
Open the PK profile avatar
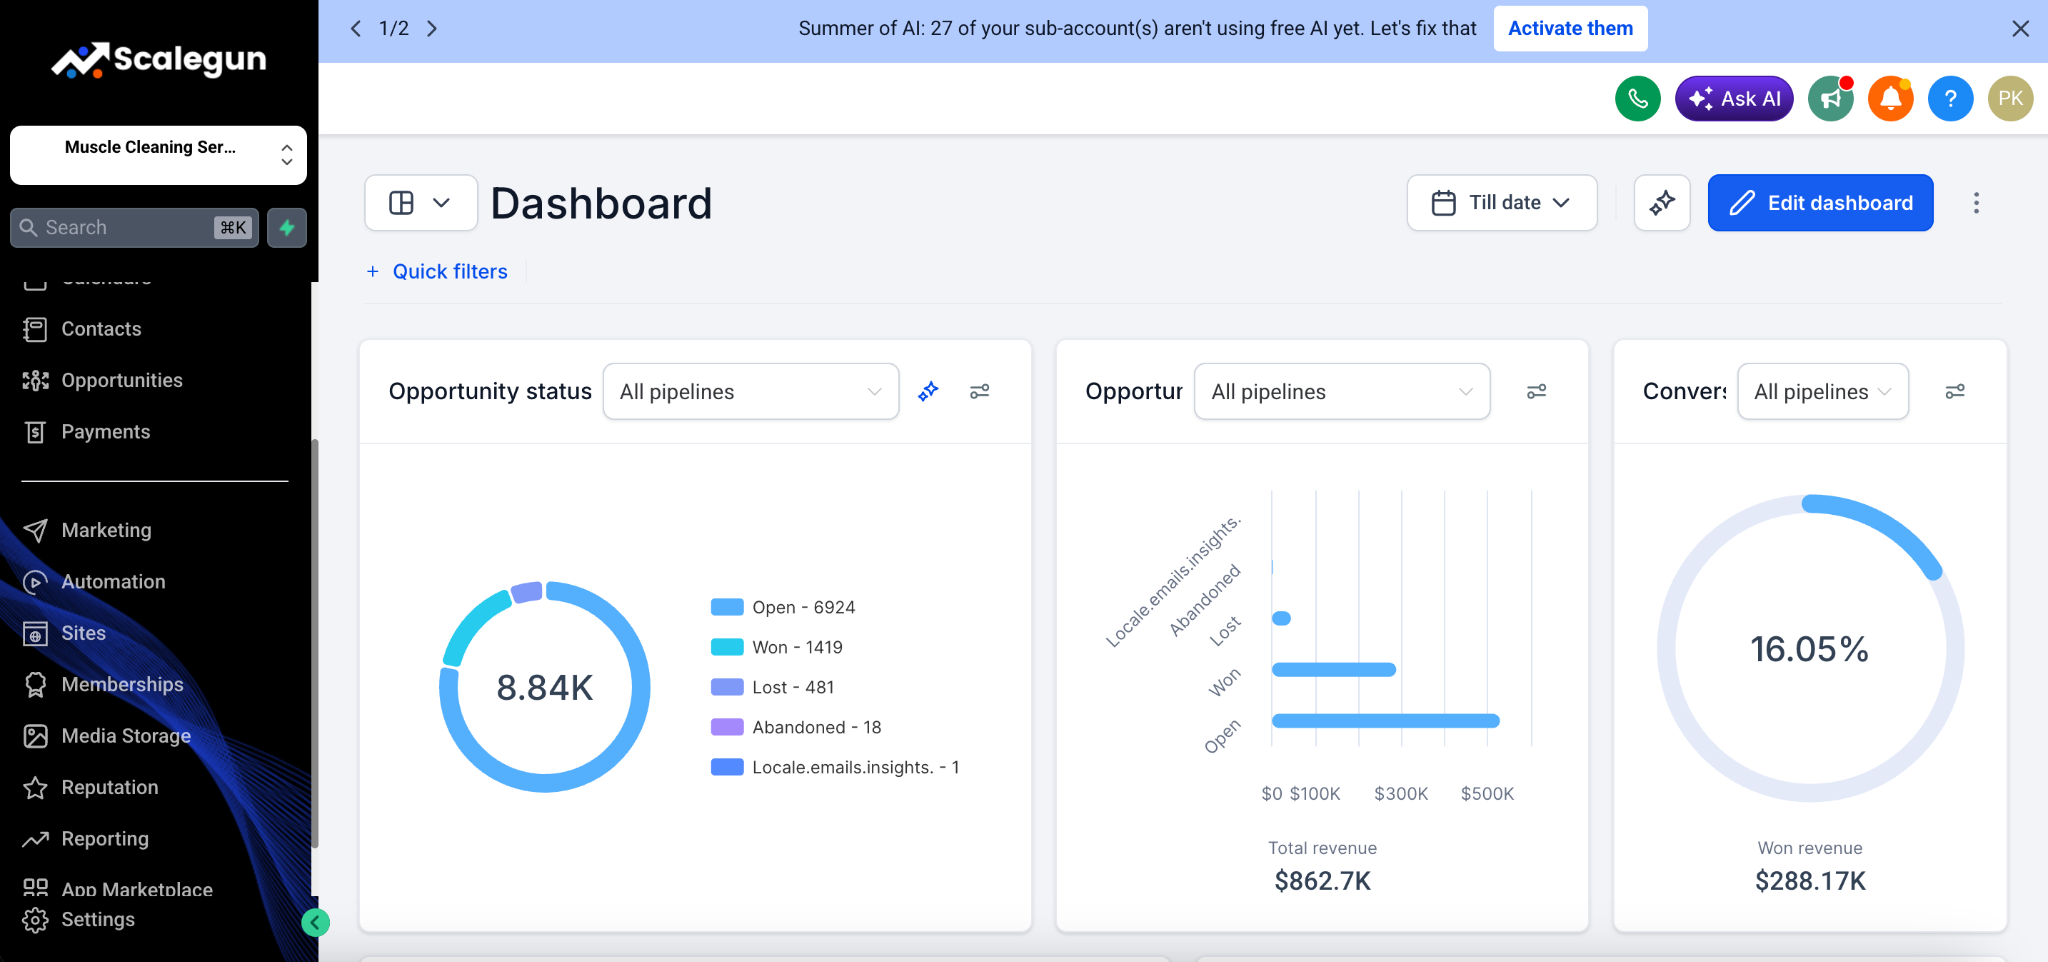click(x=2010, y=98)
